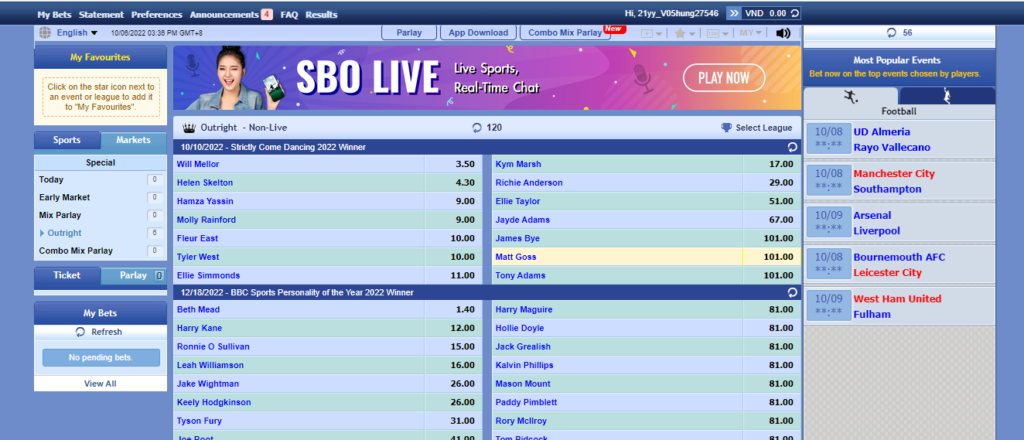The height and width of the screenshot is (440, 1024).
Task: Open the star favourites dropdown in toolbar
Action: [684, 33]
